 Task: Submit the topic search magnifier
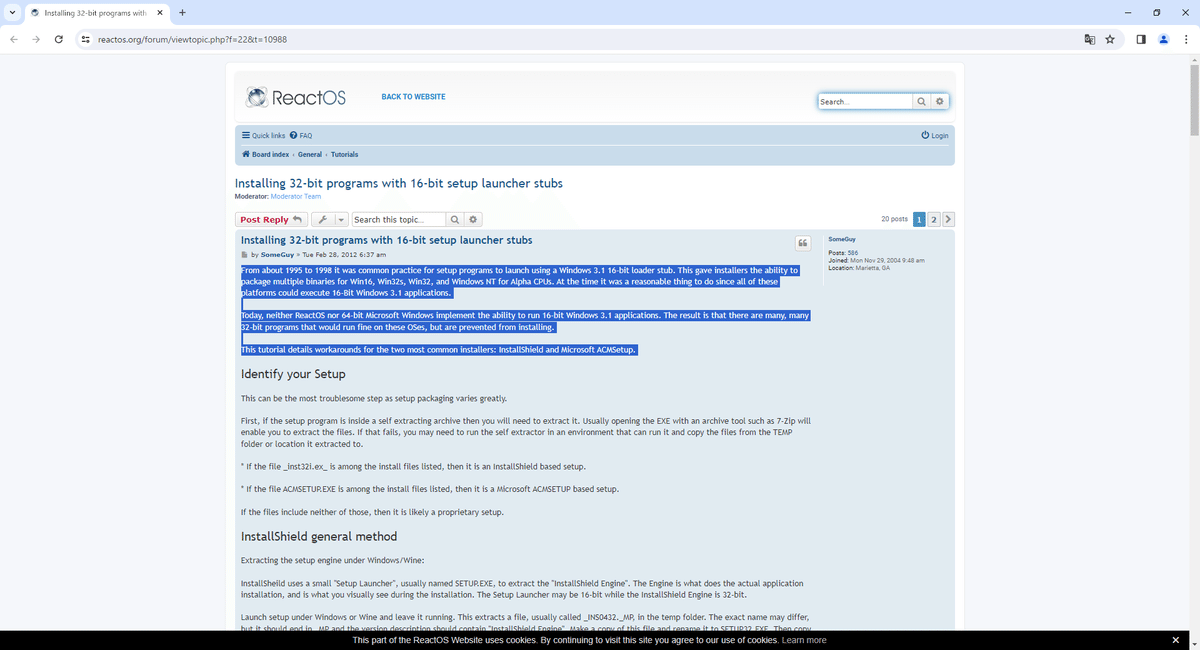[x=455, y=219]
